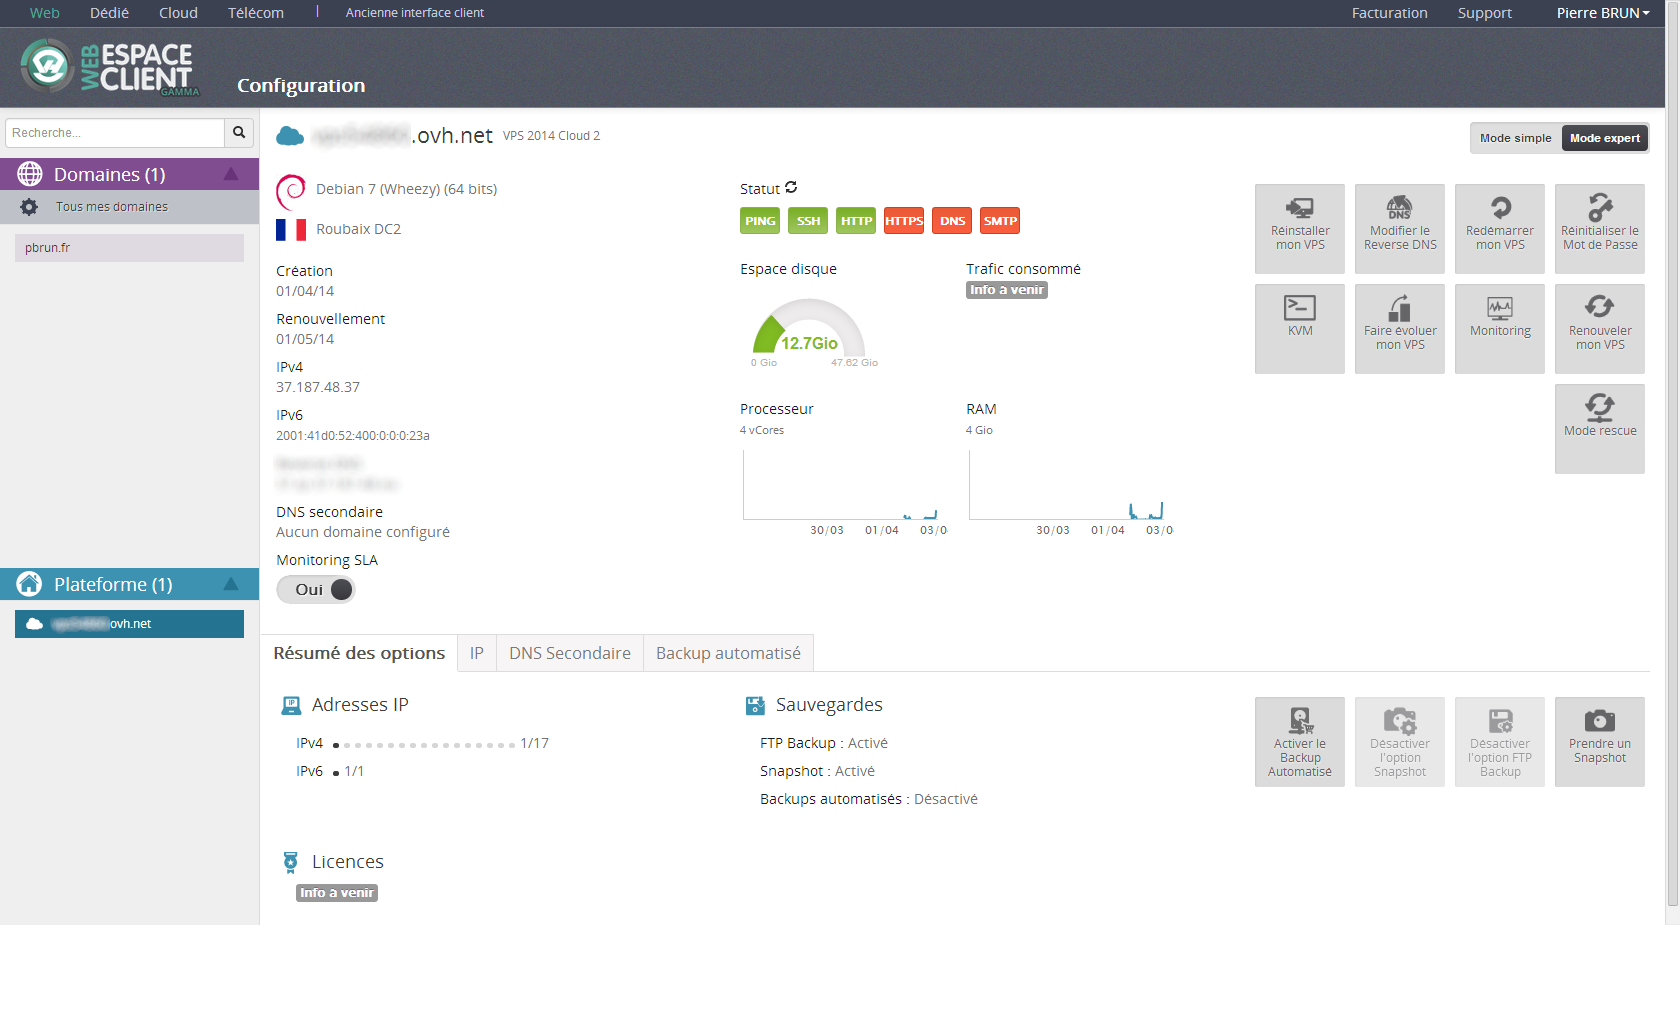The height and width of the screenshot is (1010, 1680).
Task: Toggle the Monitoring SLA Oui switch
Action: (315, 589)
